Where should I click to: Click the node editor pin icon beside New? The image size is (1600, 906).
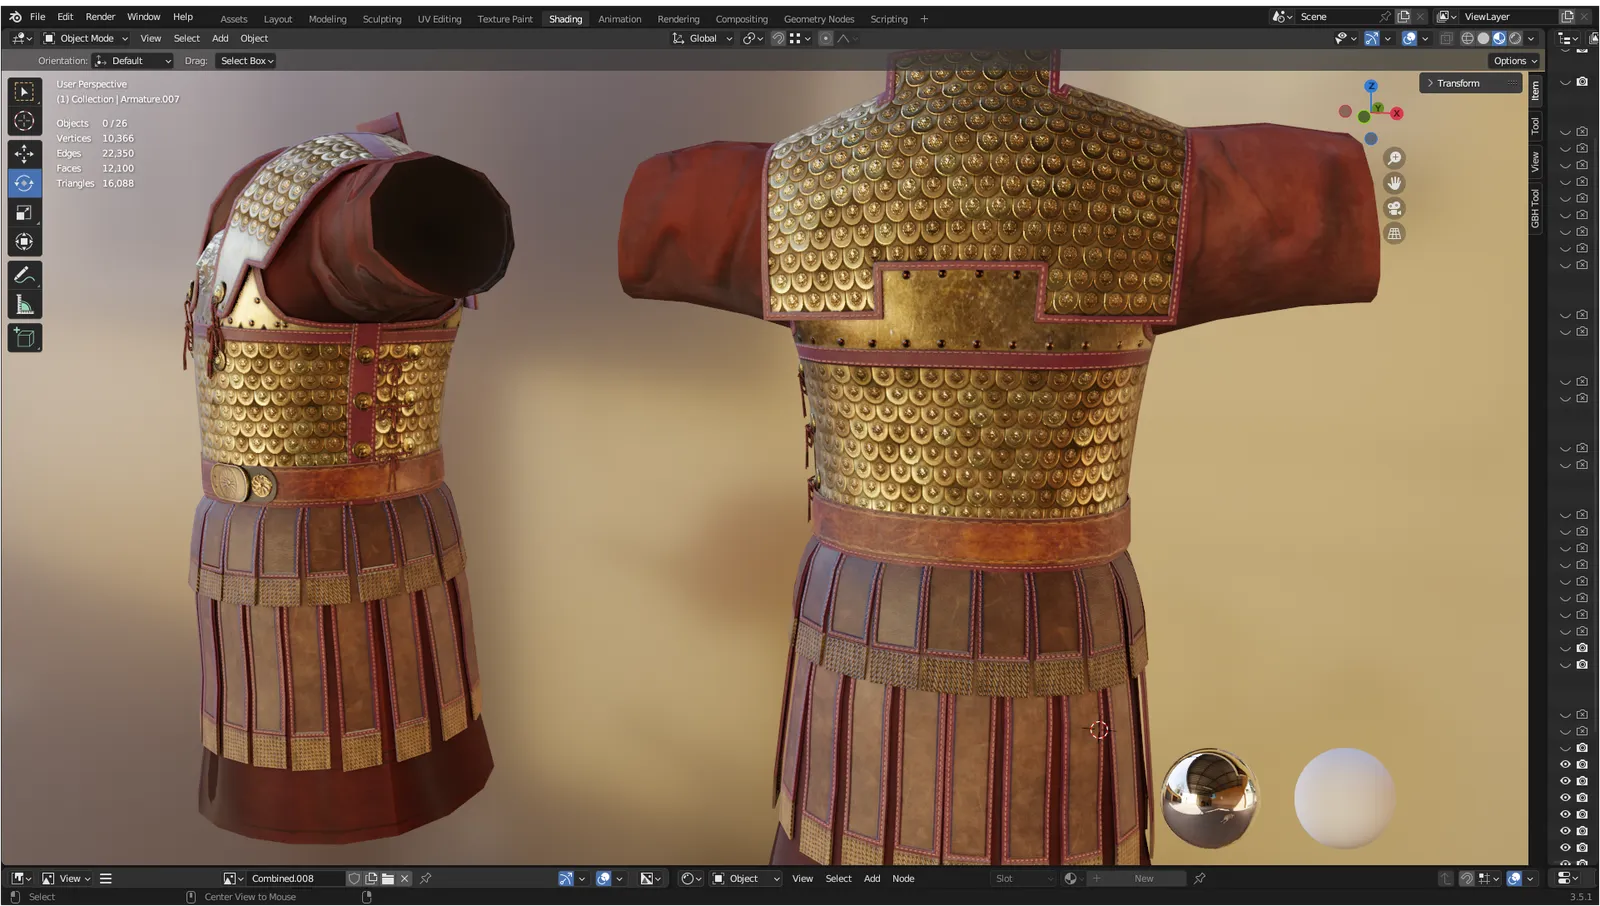tap(1200, 878)
